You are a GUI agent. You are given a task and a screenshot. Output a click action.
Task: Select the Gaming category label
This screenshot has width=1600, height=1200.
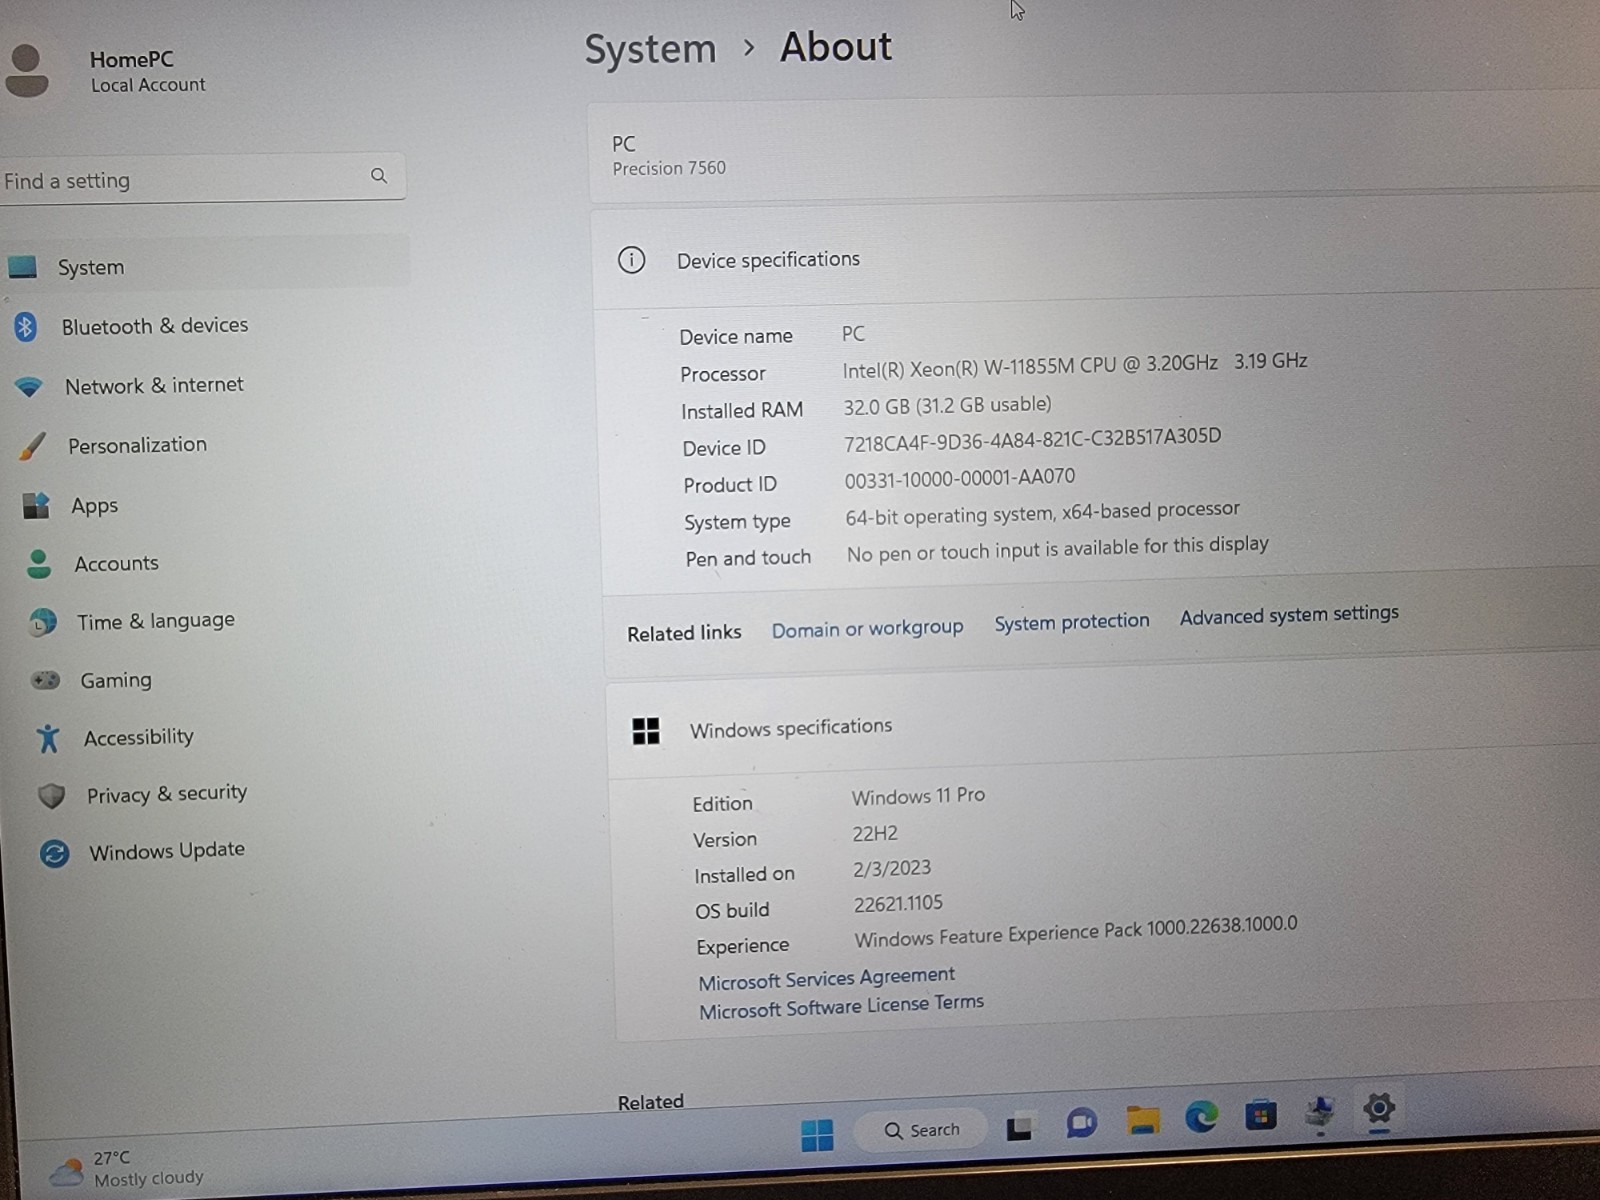click(116, 680)
